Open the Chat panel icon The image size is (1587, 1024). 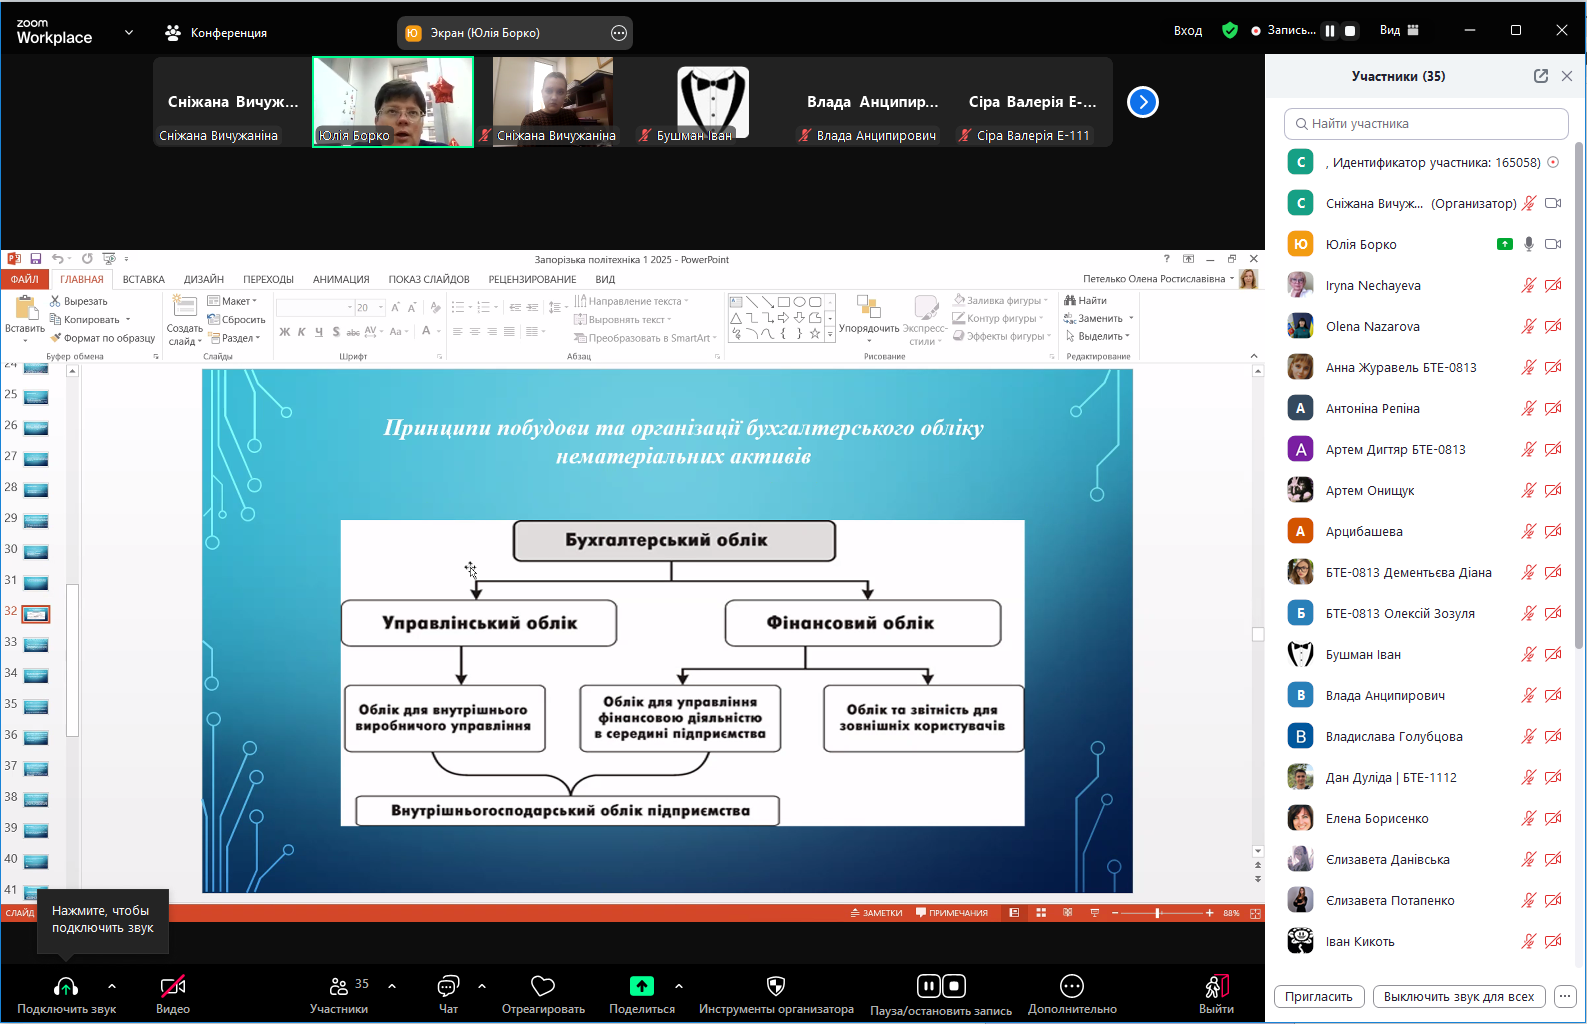448,987
